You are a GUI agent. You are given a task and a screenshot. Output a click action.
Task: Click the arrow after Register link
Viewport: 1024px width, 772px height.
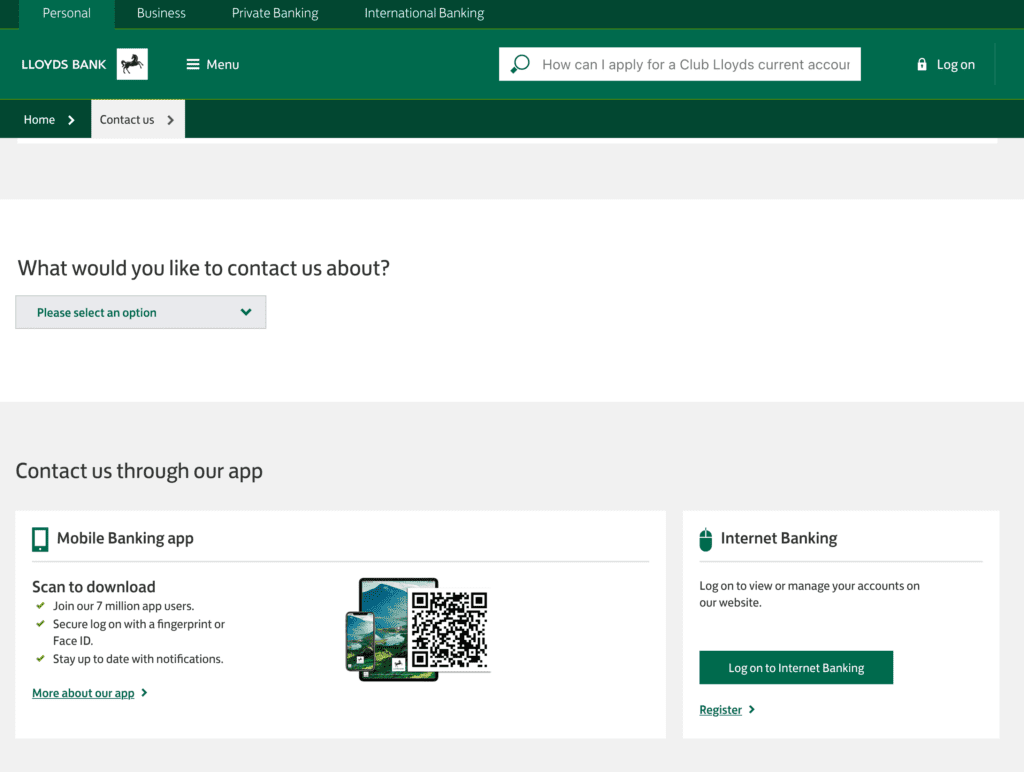(752, 709)
